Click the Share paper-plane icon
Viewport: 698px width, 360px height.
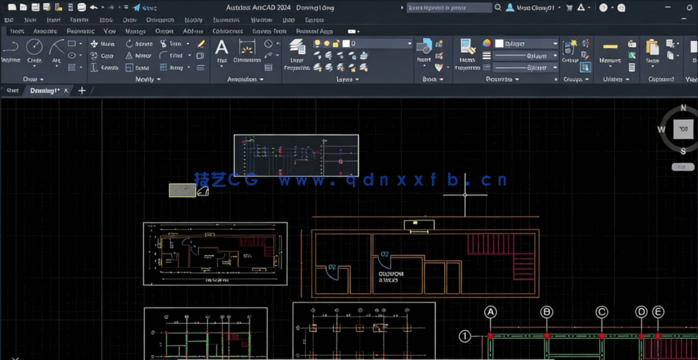click(x=137, y=8)
